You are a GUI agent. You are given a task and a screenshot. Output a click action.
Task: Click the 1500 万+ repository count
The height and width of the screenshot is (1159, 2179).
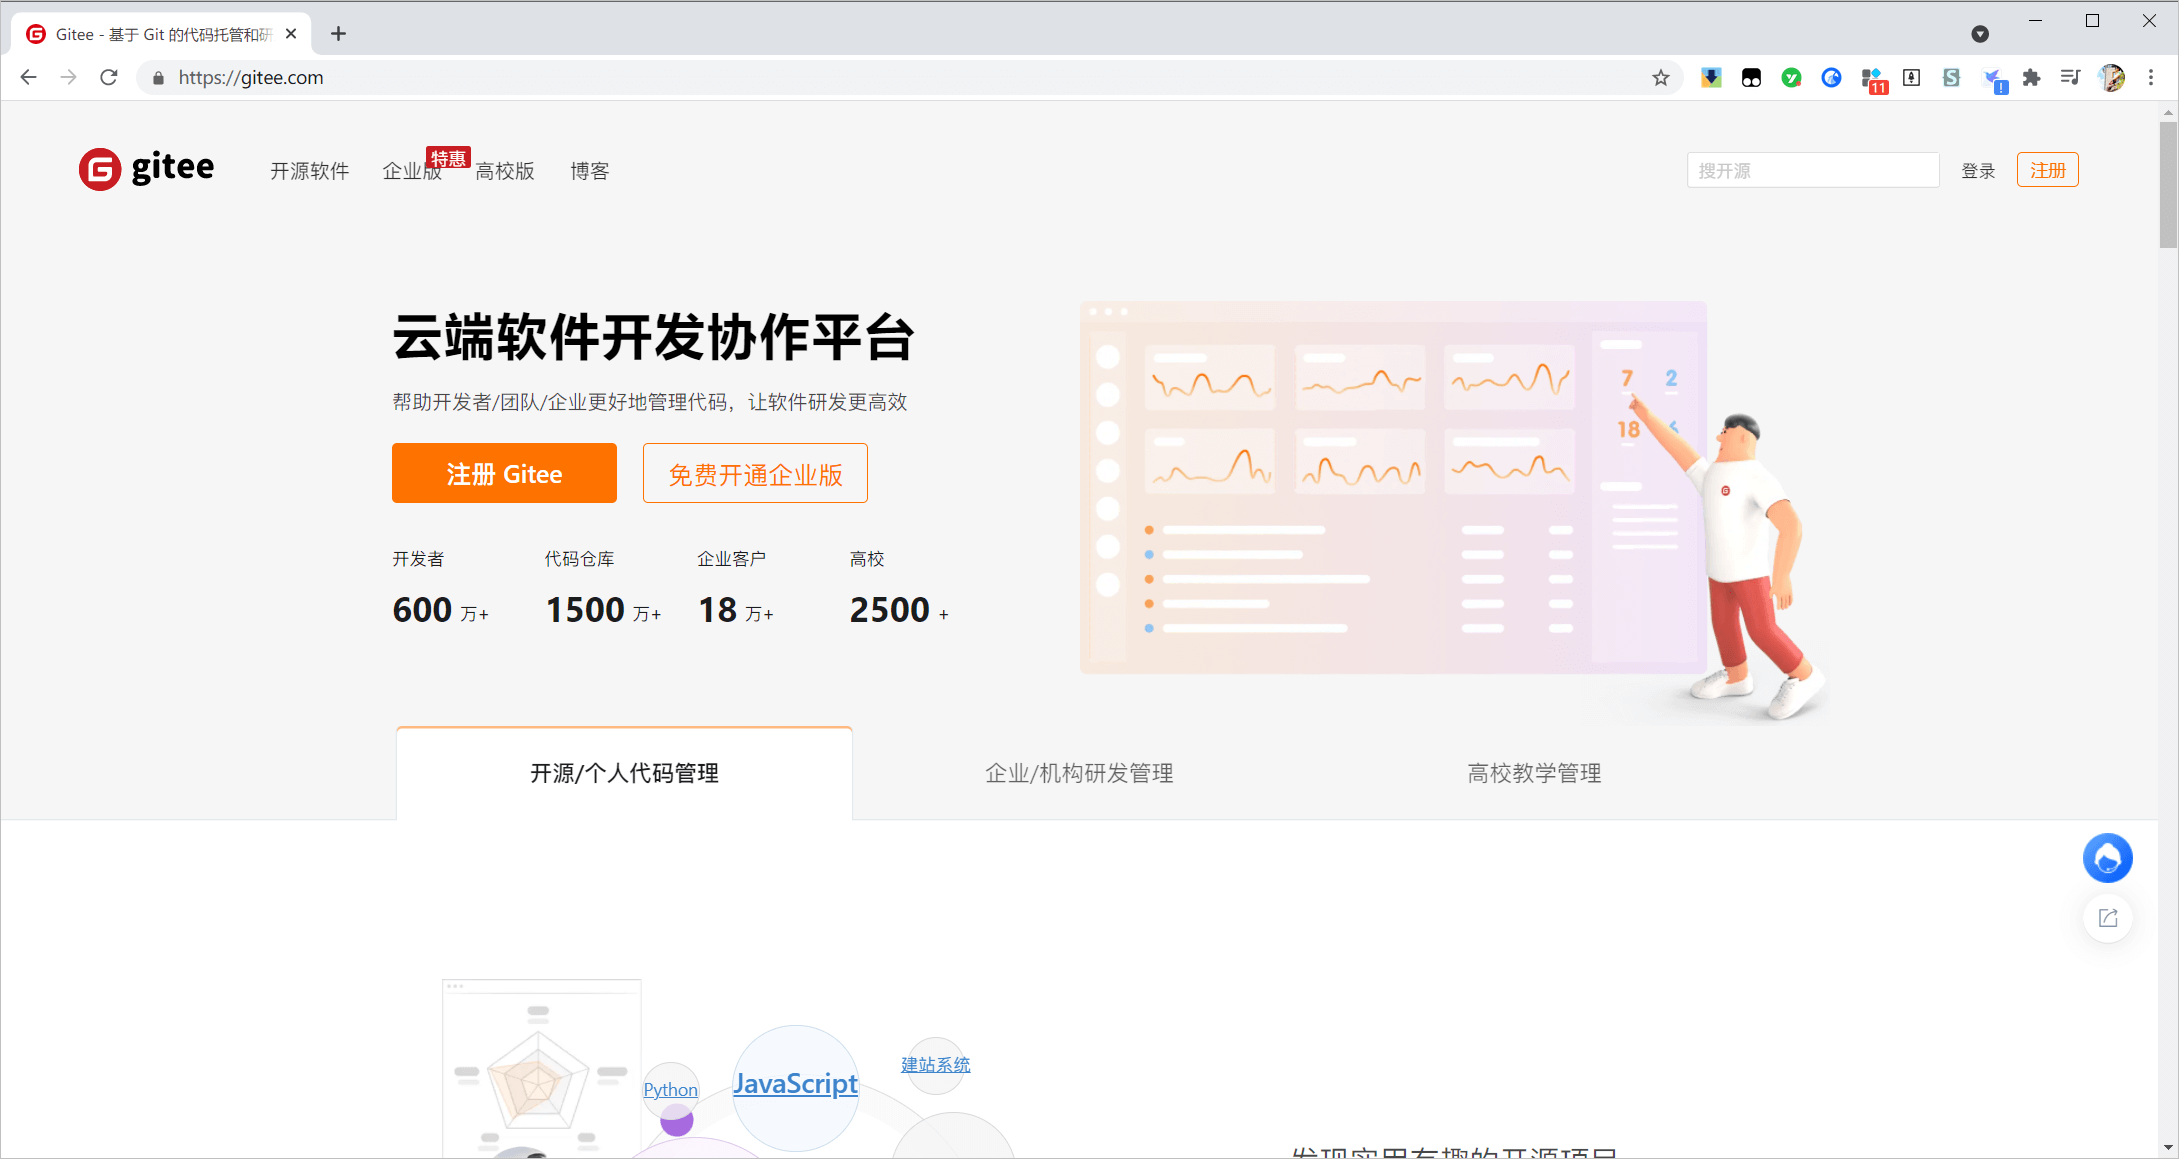coord(603,610)
